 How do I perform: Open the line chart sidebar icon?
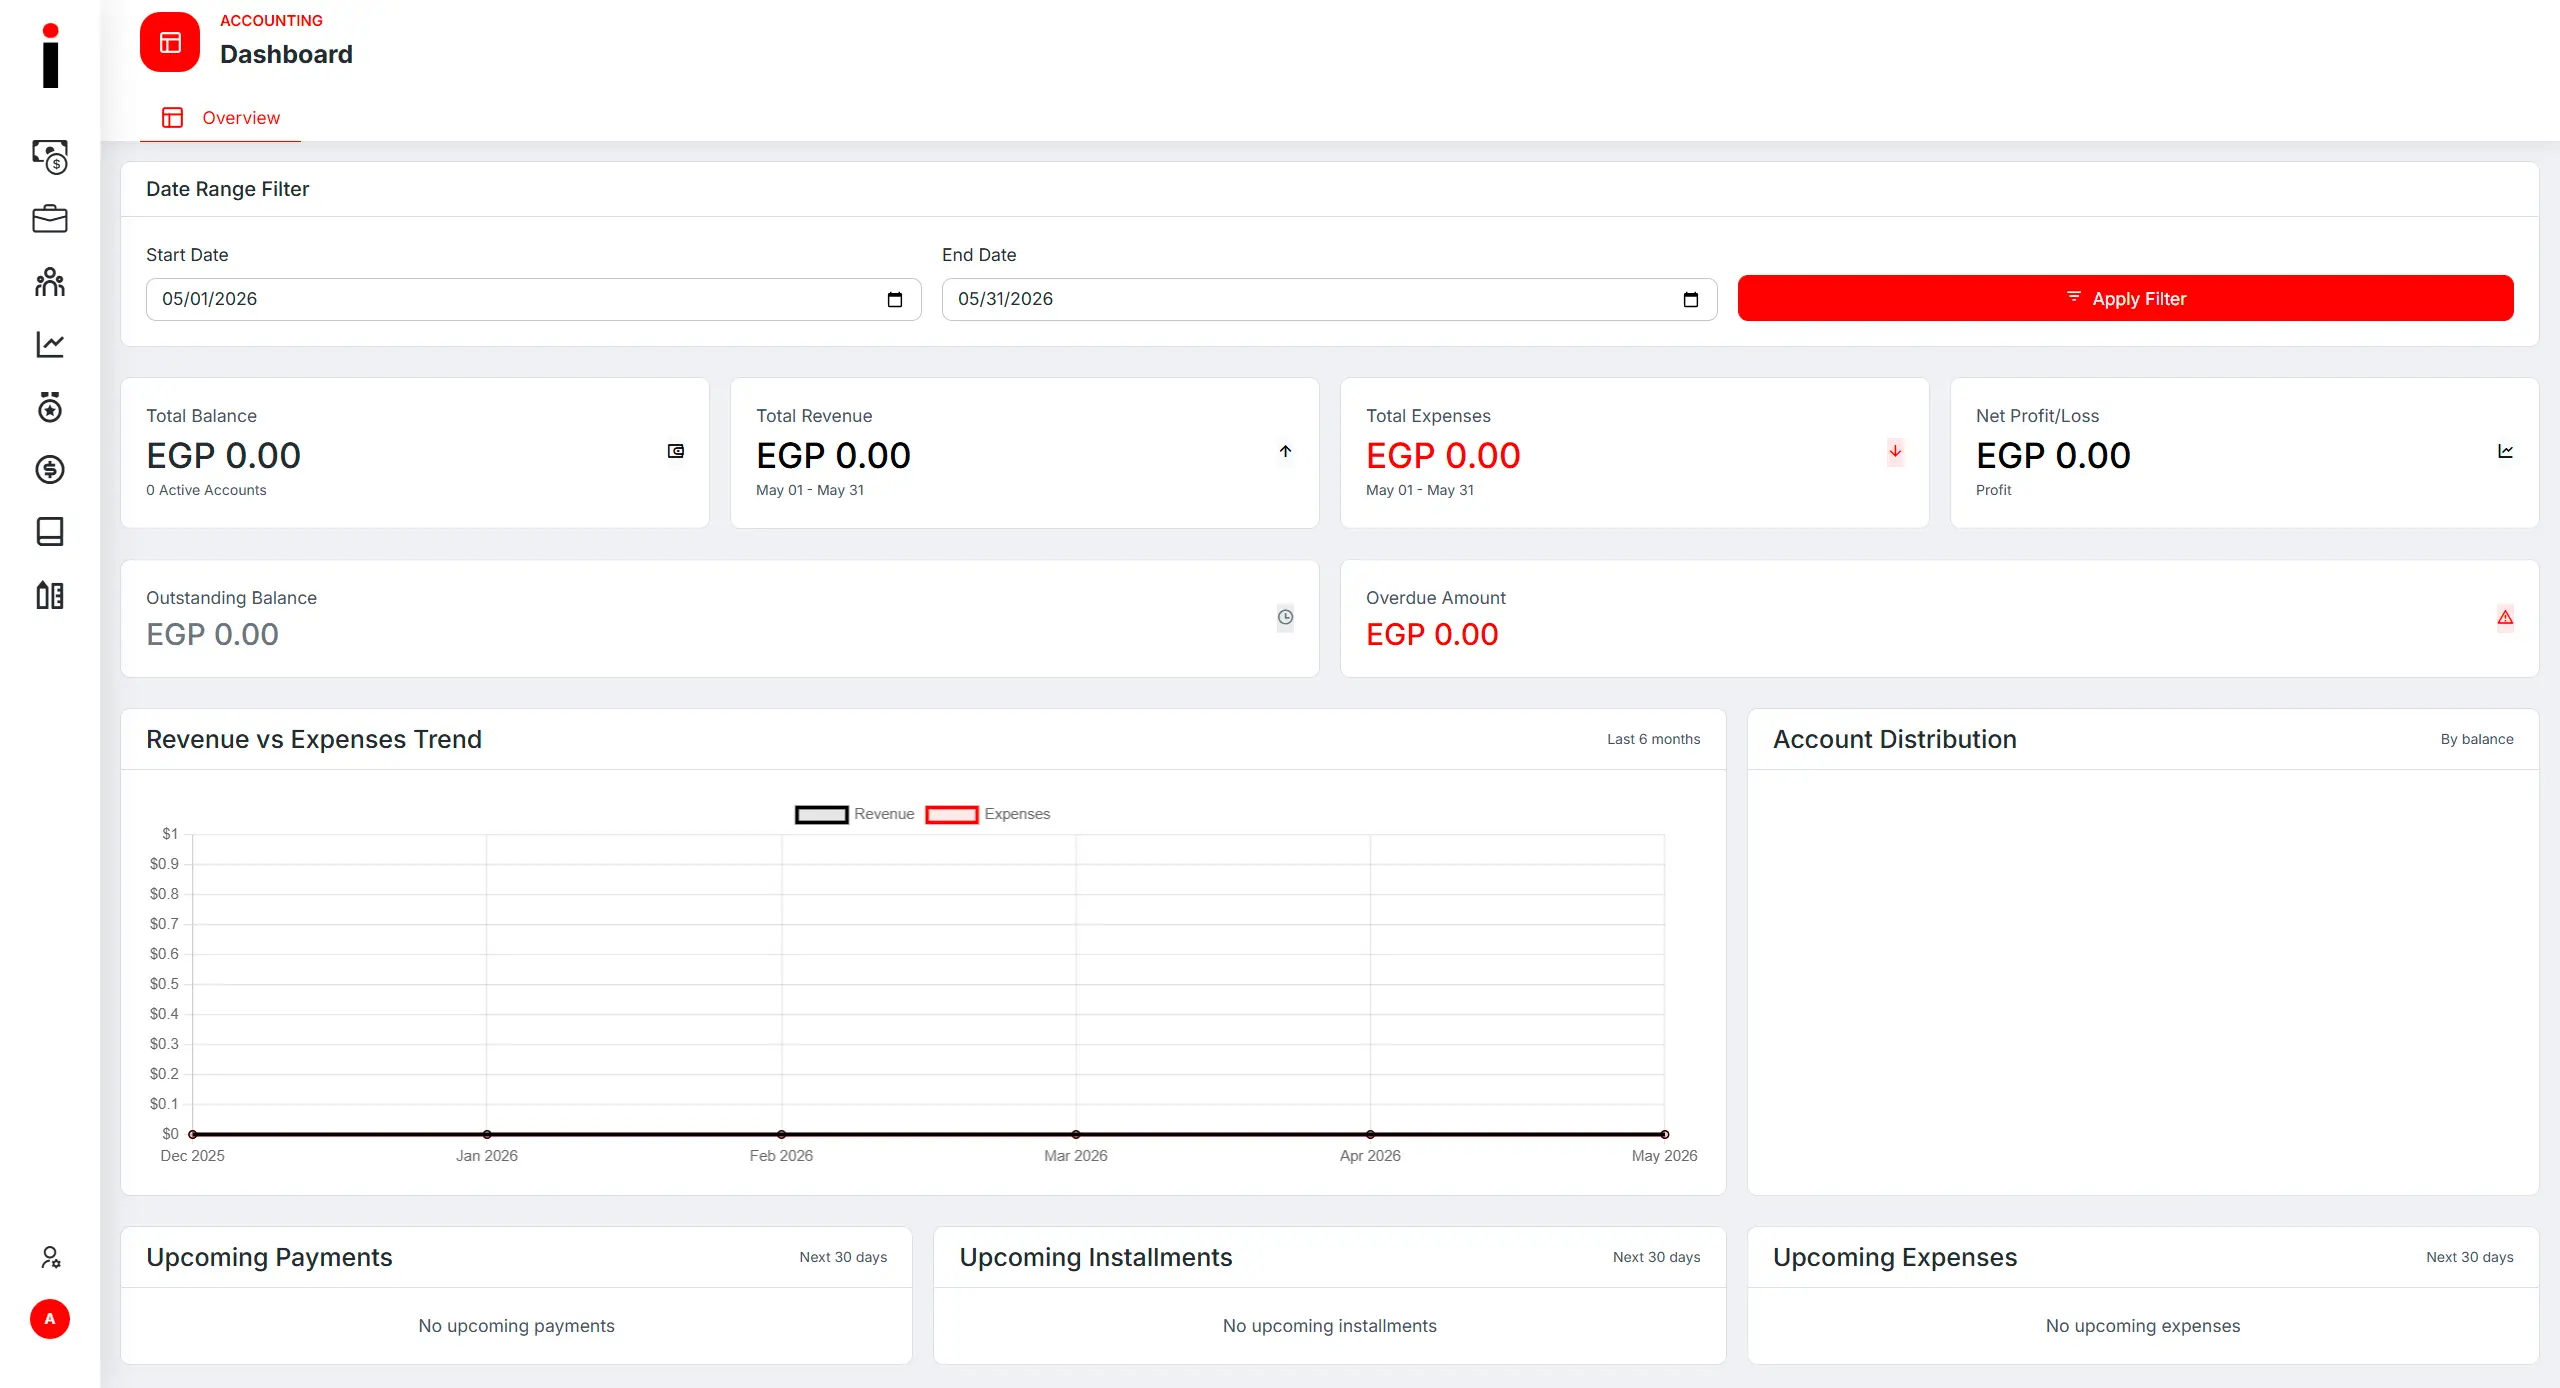50,345
